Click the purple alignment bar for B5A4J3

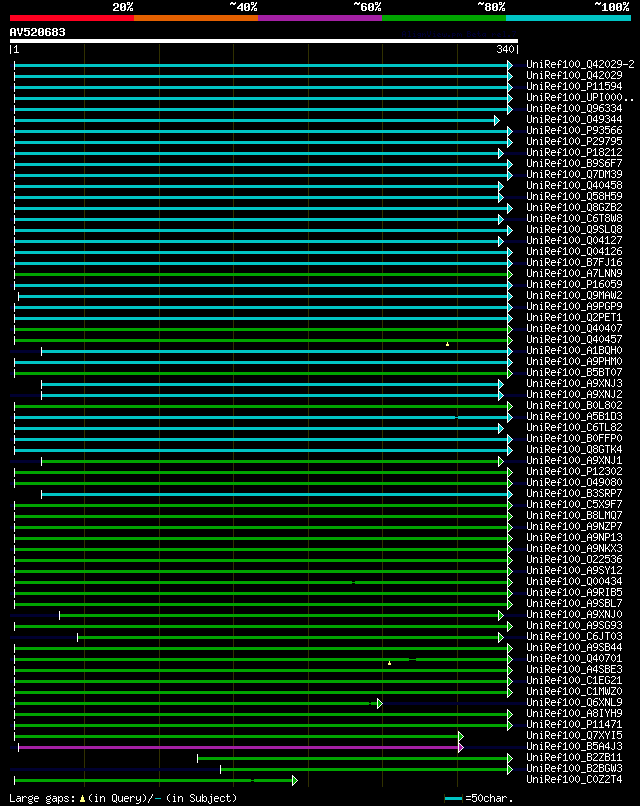(x=238, y=747)
